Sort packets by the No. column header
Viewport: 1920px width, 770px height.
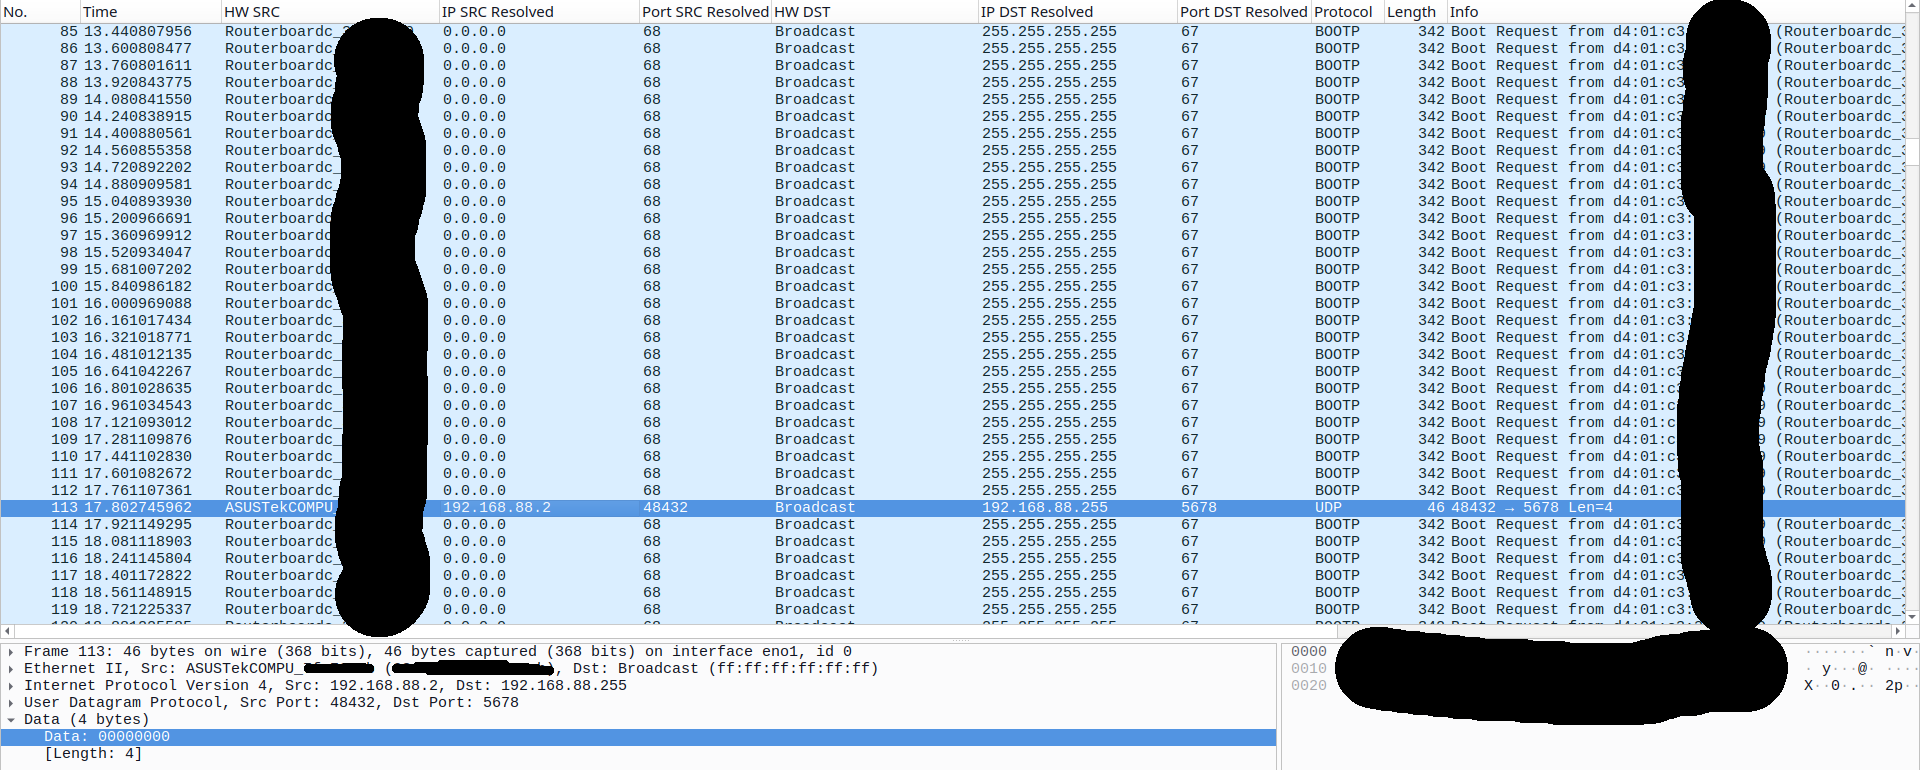click(40, 12)
